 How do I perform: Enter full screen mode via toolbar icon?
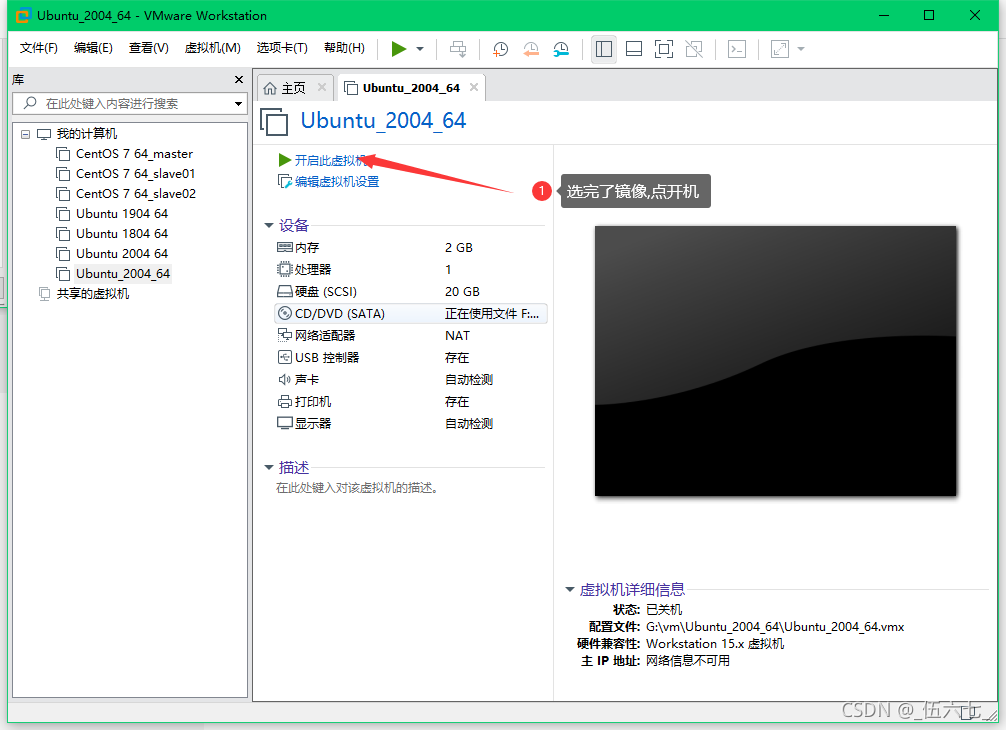coord(664,49)
